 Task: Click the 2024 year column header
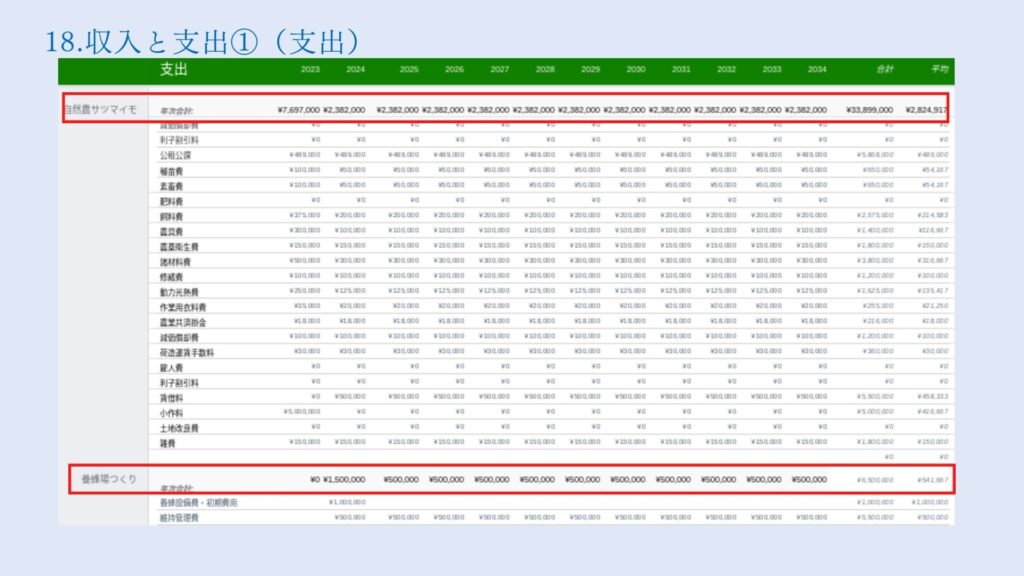click(x=355, y=69)
